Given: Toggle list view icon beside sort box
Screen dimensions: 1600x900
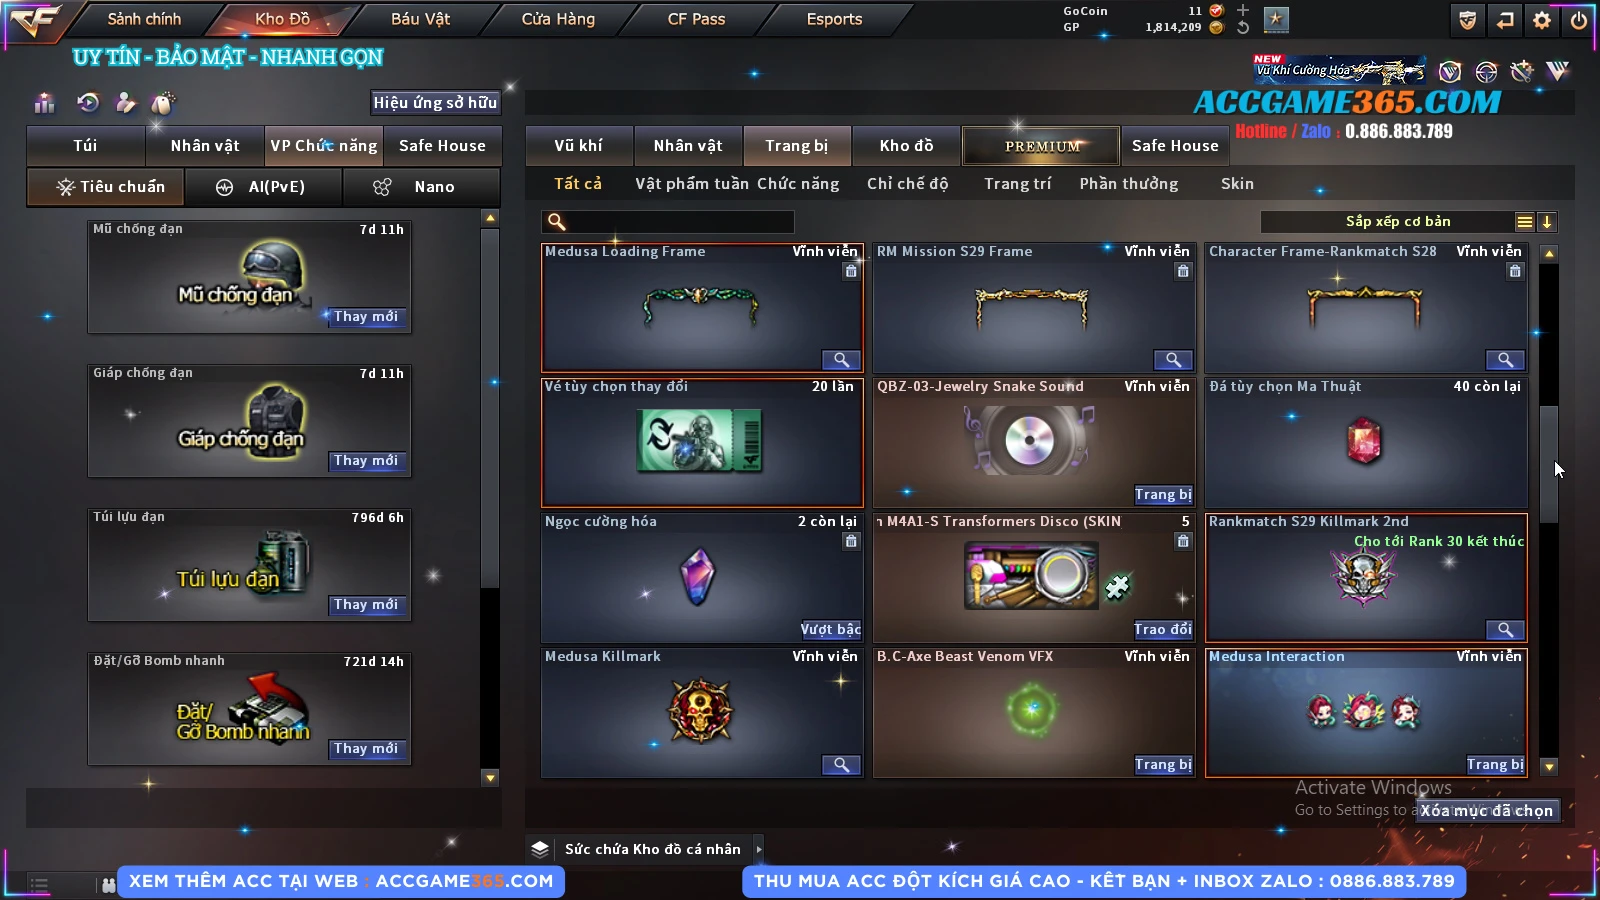Looking at the screenshot, I should pyautogui.click(x=1524, y=222).
